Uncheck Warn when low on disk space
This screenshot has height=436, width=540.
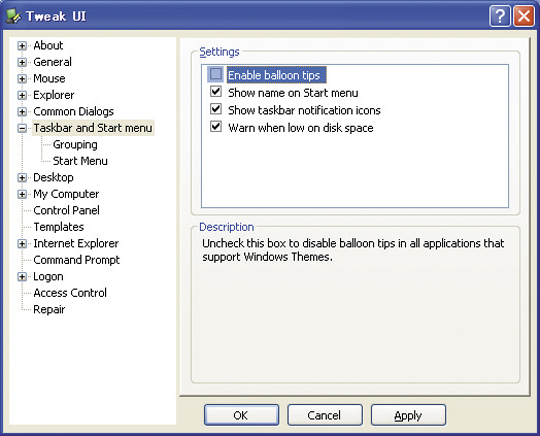(216, 127)
